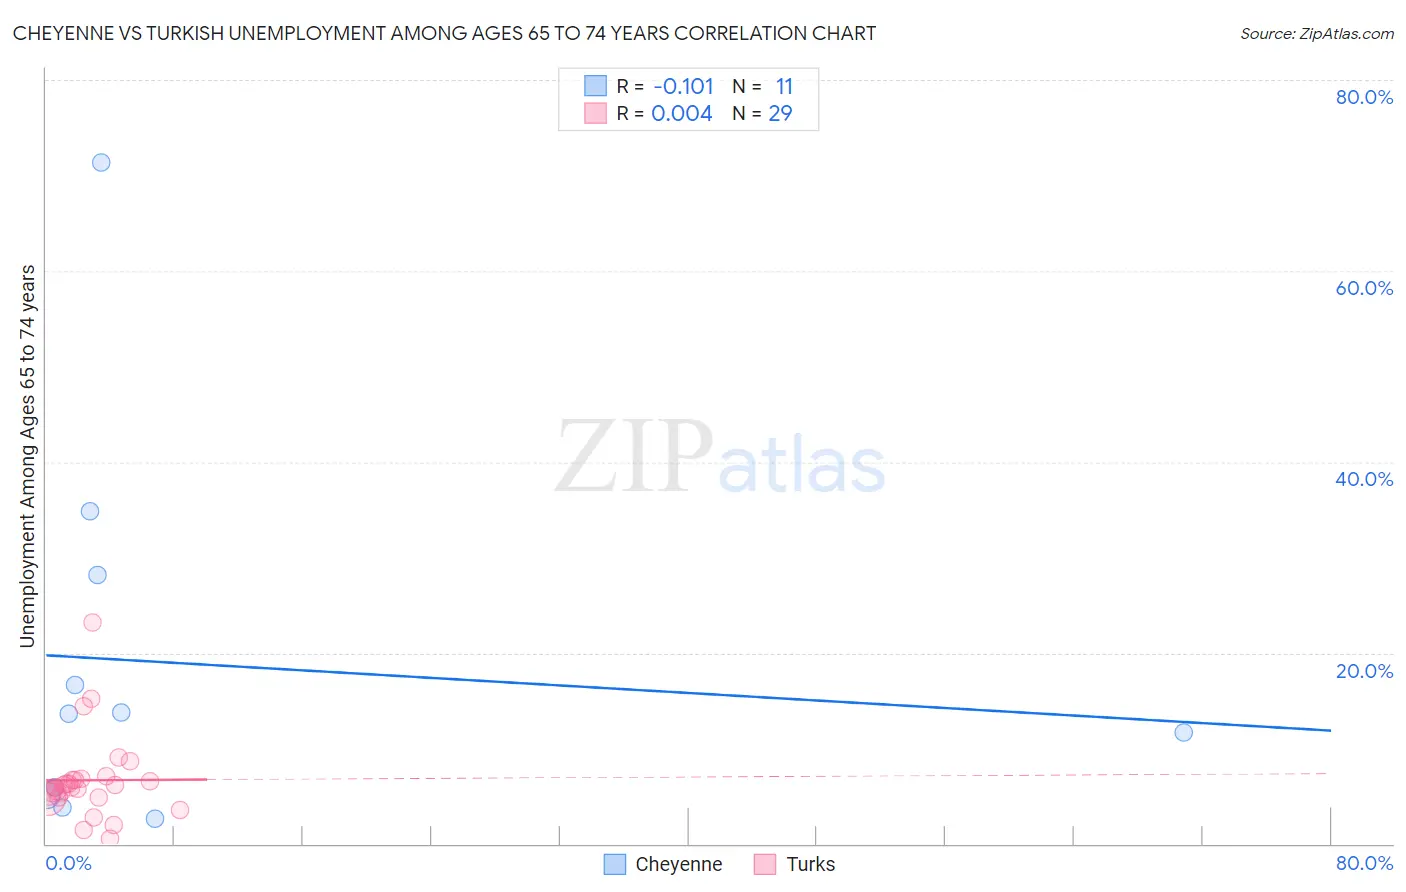Select the highest Cheyenne data point near 71%
This screenshot has height=892, width=1406.
(101, 162)
